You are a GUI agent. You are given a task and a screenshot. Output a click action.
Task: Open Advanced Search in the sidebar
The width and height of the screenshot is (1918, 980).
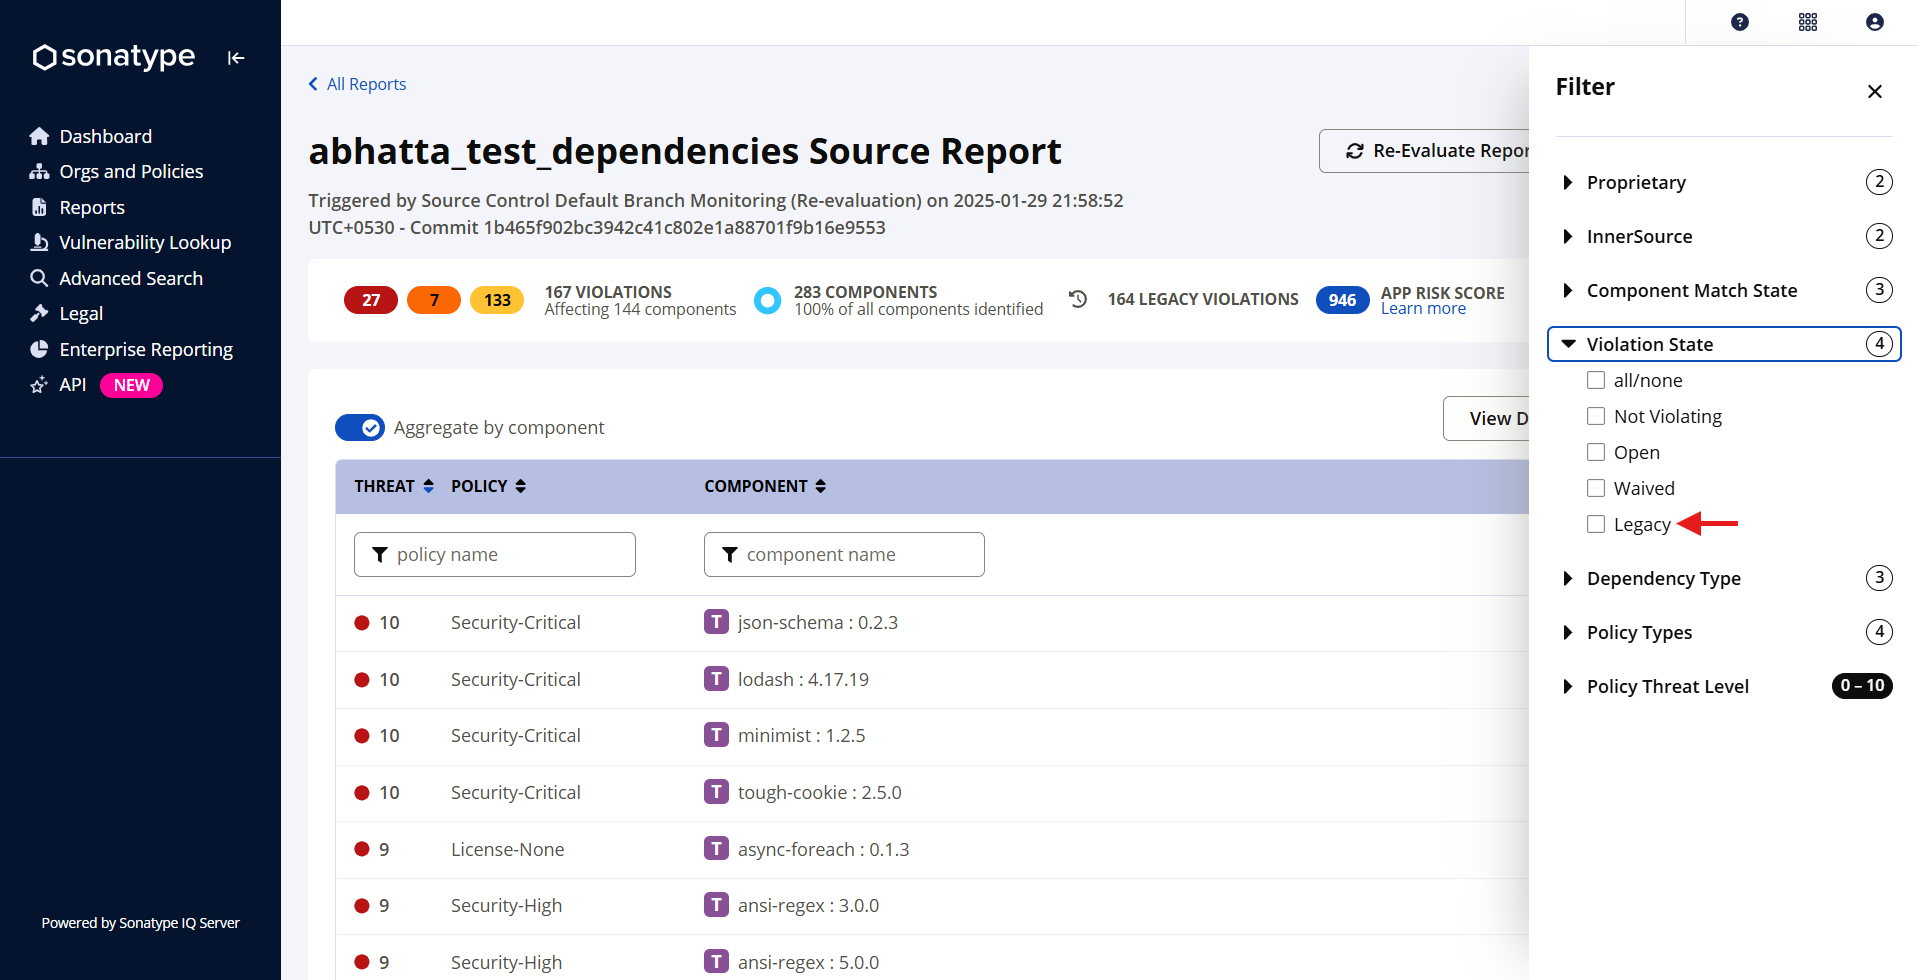(131, 278)
